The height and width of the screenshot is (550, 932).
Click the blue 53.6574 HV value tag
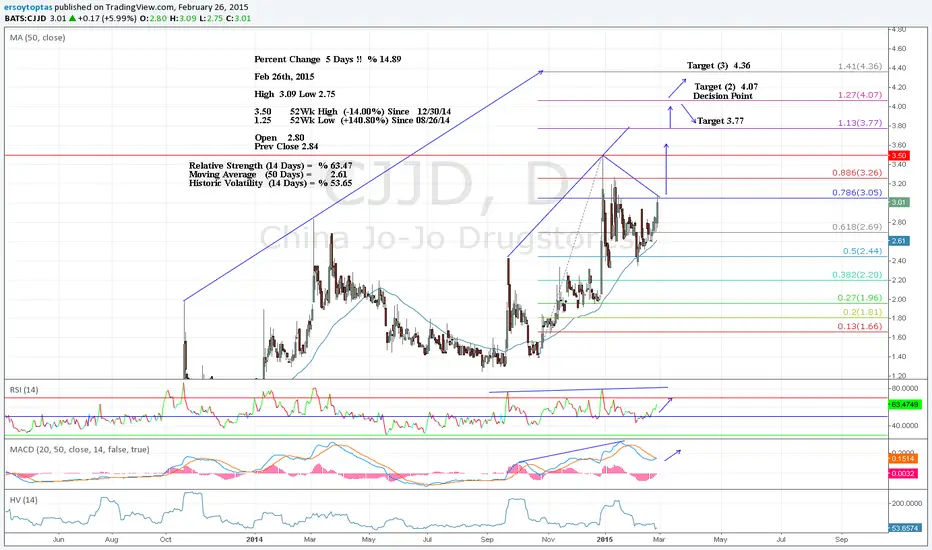click(905, 528)
